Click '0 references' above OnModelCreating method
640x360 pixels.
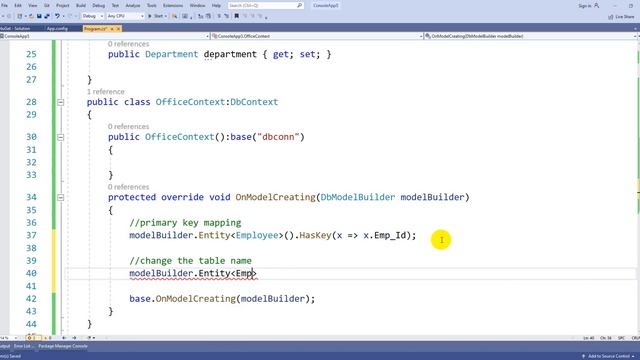[128, 187]
